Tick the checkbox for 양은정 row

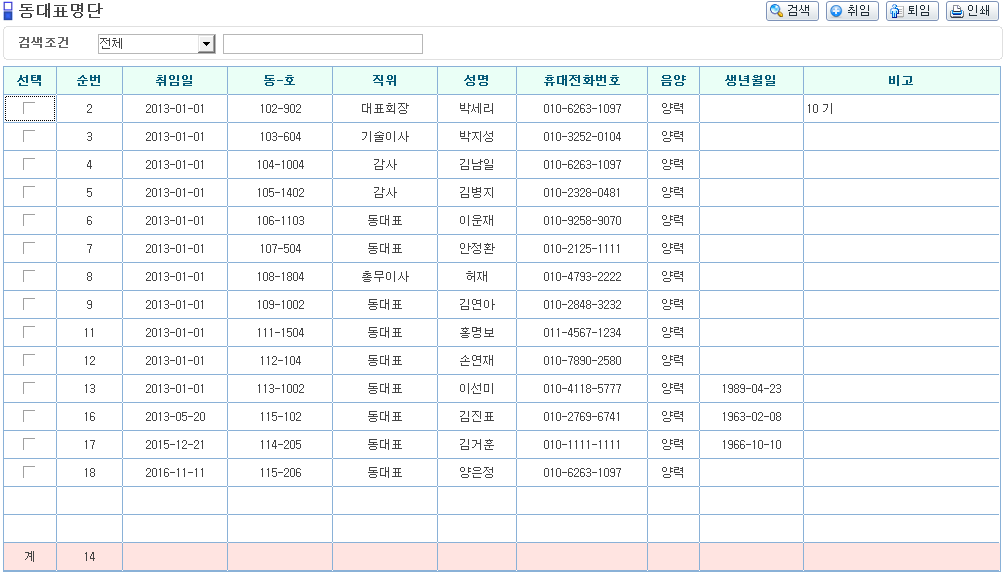(x=29, y=472)
